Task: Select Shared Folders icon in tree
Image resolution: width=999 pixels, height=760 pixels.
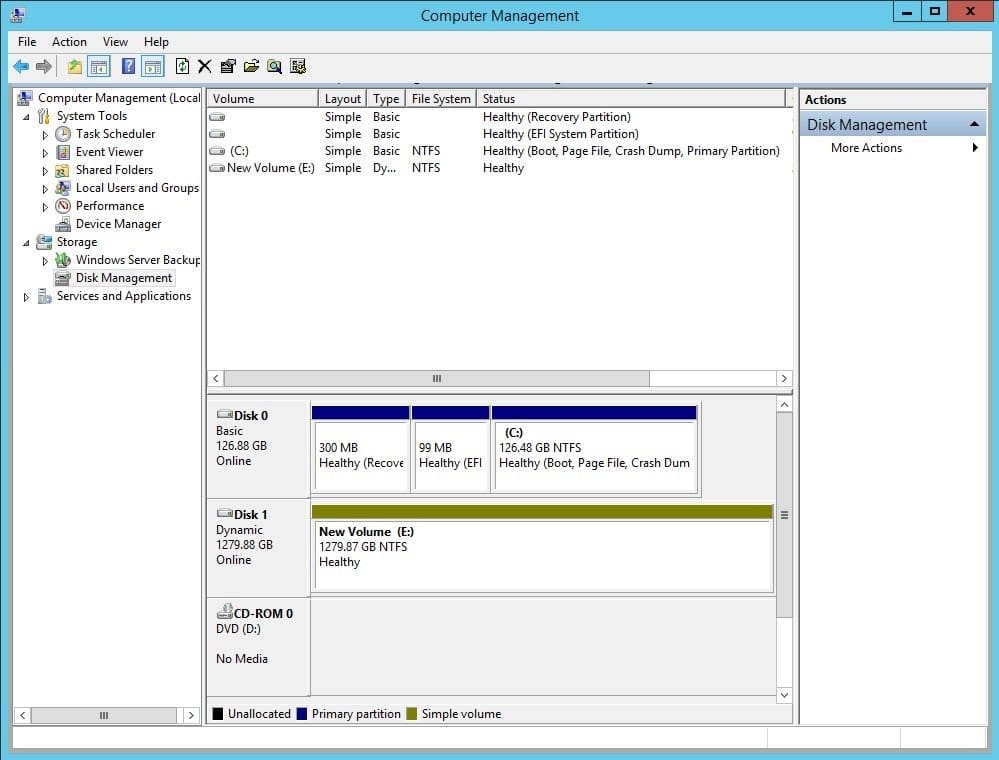Action: (x=62, y=170)
